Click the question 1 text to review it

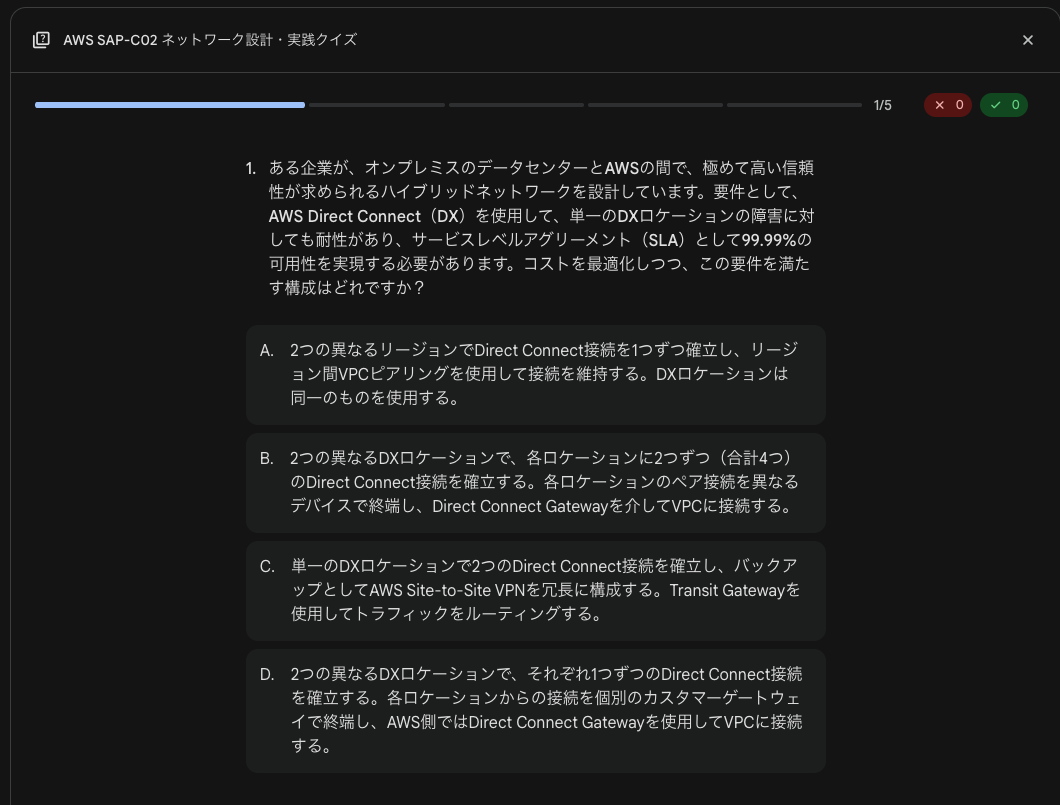point(540,228)
